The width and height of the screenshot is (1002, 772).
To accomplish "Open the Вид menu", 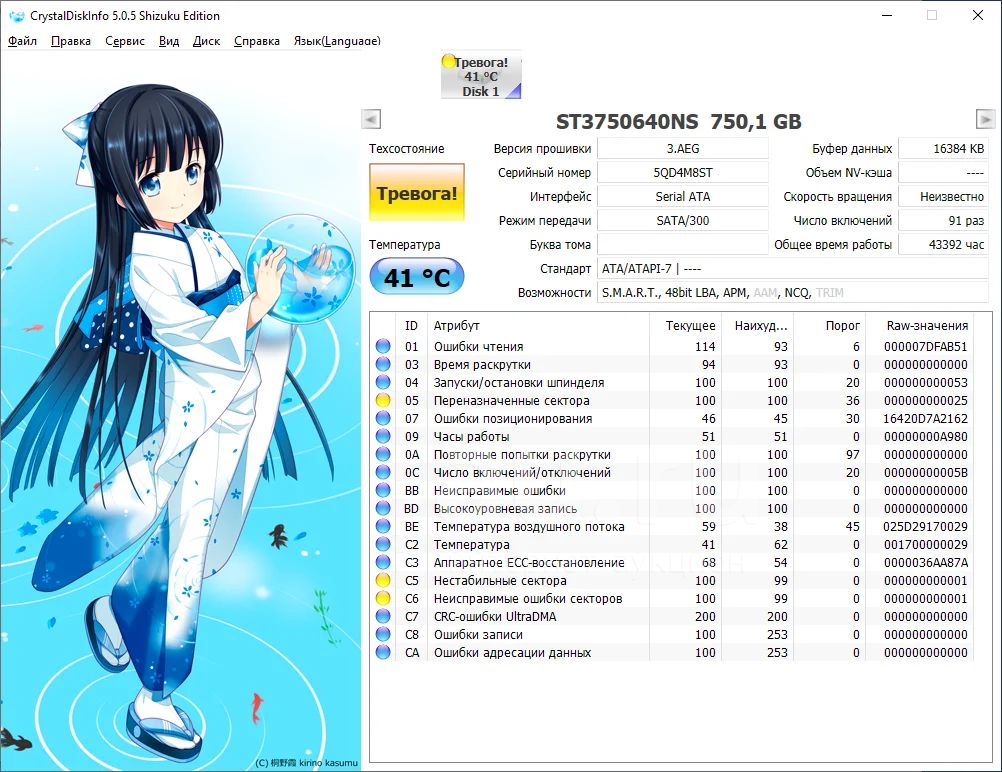I will coord(169,41).
